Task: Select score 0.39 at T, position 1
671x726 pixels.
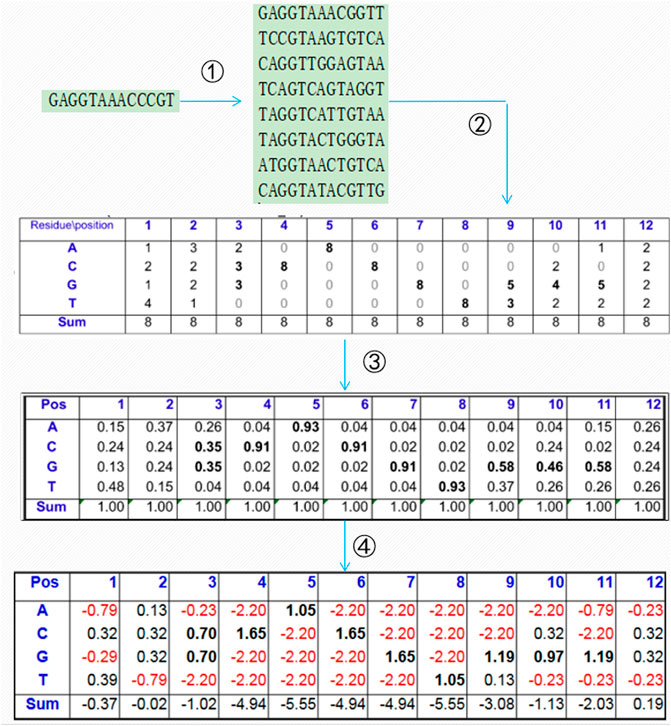Action: (102, 680)
